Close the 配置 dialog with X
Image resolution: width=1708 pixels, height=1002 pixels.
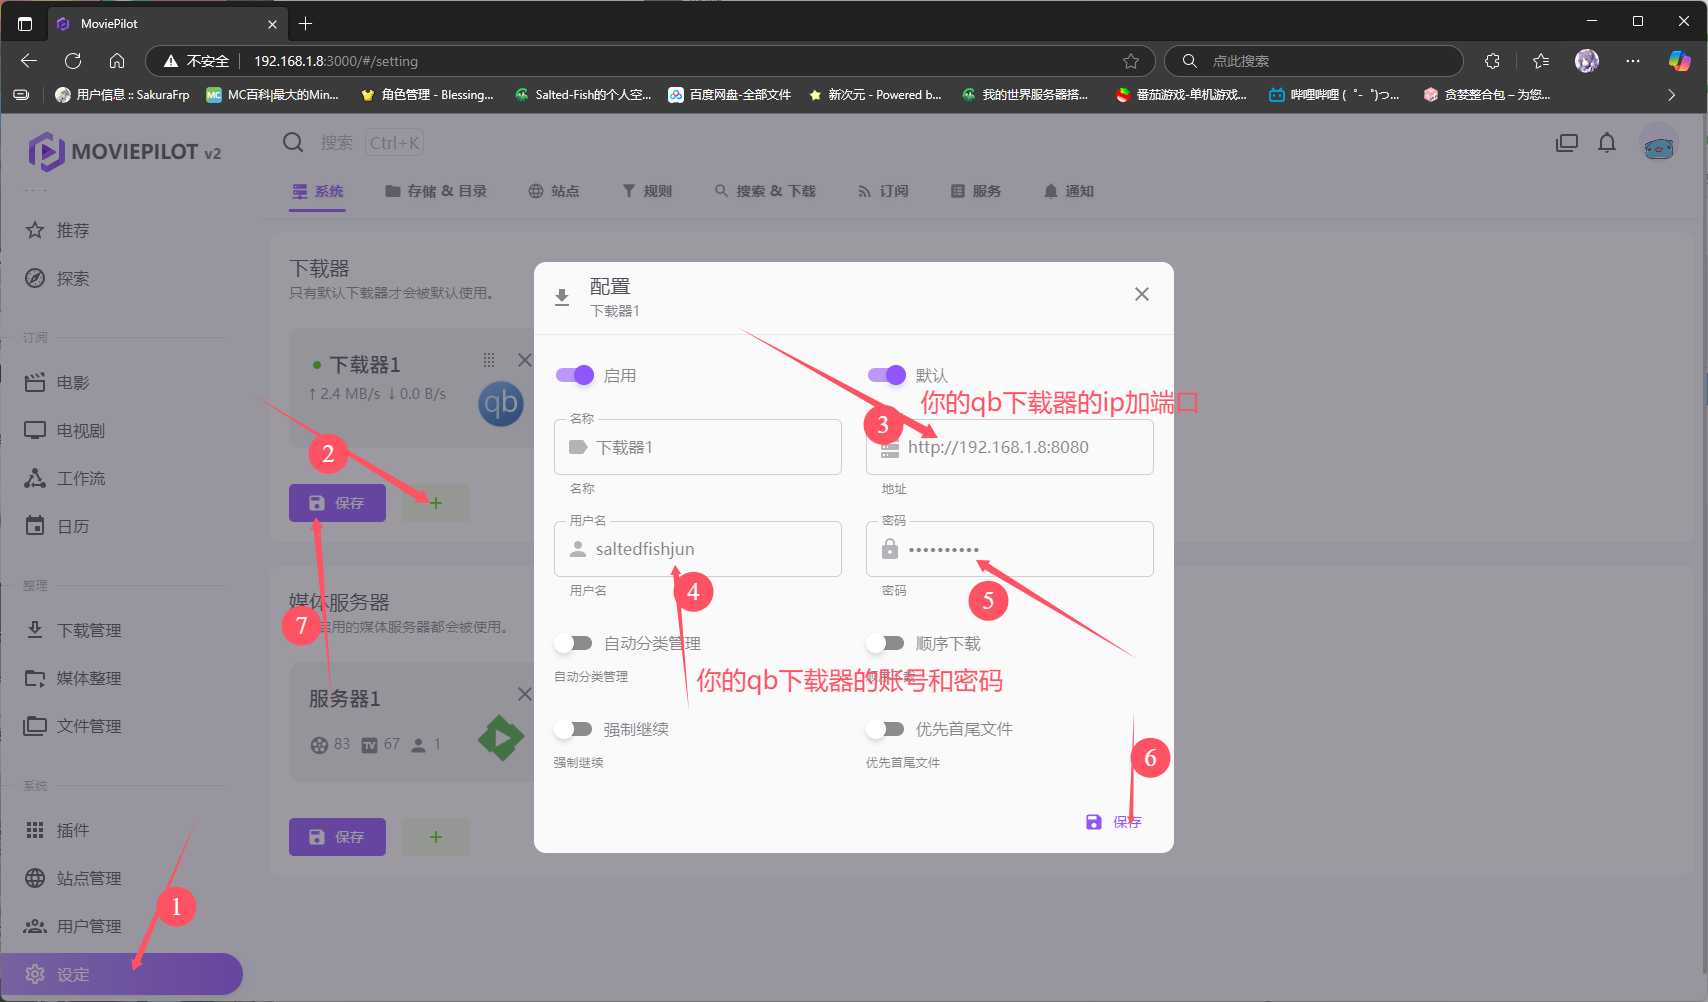(1141, 294)
